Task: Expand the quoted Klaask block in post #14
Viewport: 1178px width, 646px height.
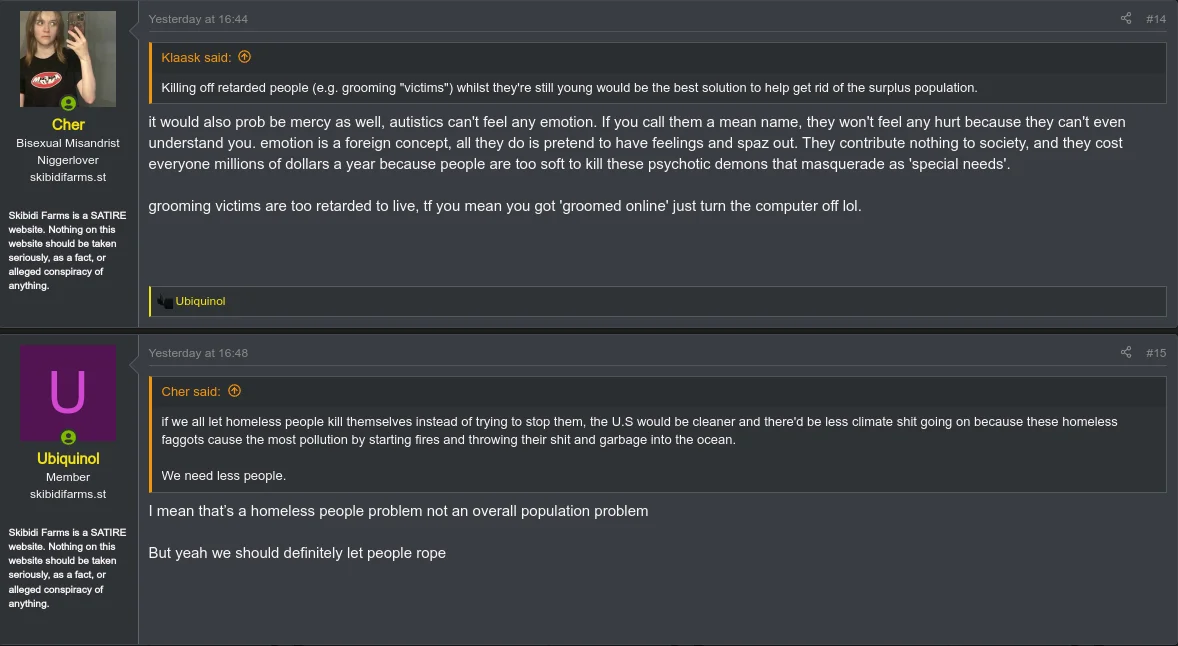Action: point(569,88)
